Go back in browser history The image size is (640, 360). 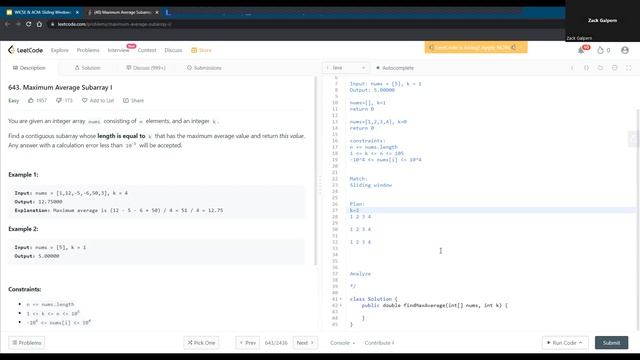[x=7, y=24]
